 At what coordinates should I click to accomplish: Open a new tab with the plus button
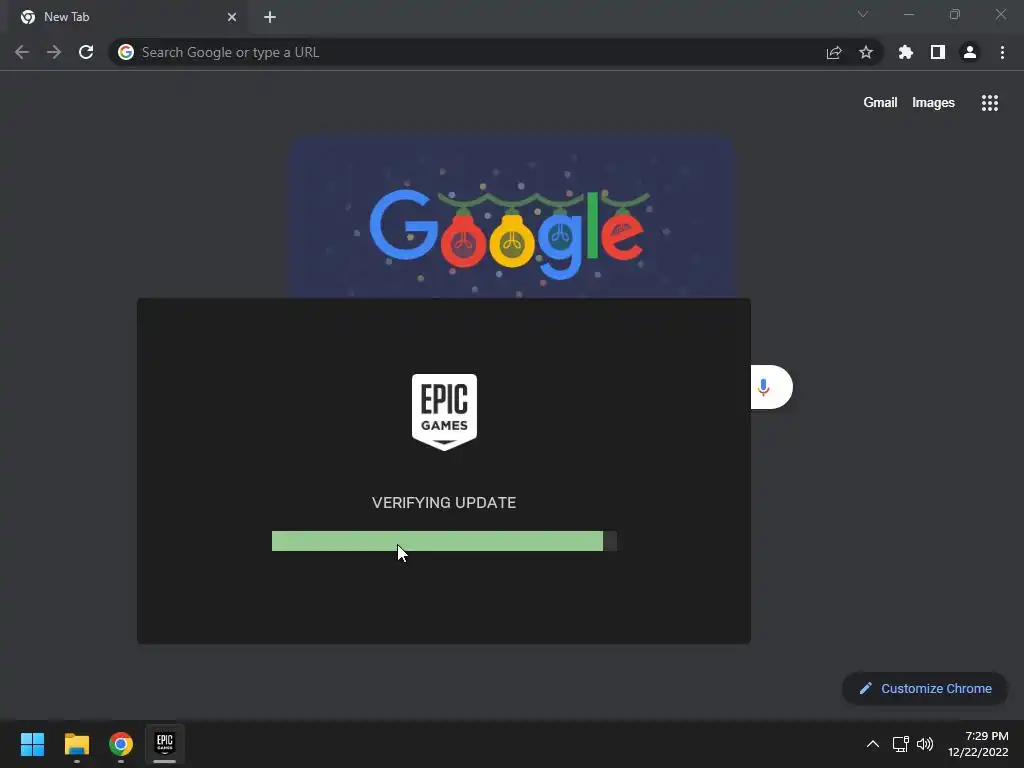(x=270, y=17)
